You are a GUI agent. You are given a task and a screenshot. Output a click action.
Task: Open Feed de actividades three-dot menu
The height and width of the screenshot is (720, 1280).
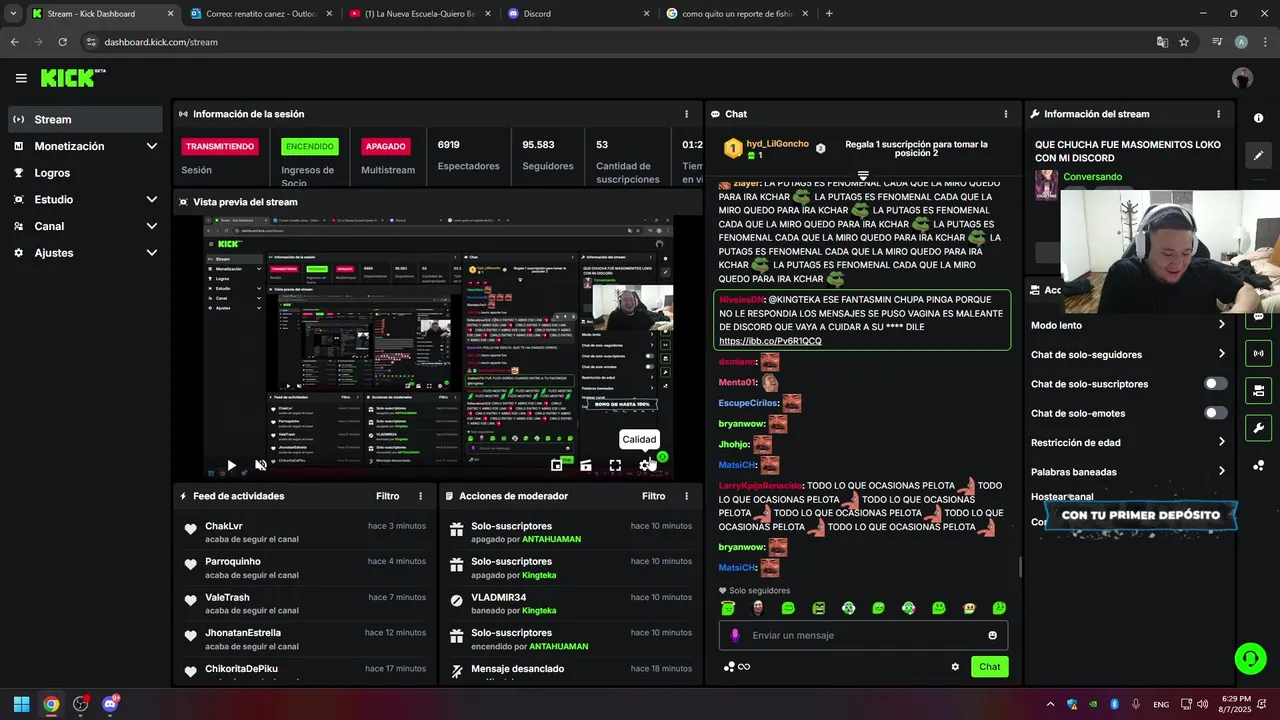click(420, 496)
